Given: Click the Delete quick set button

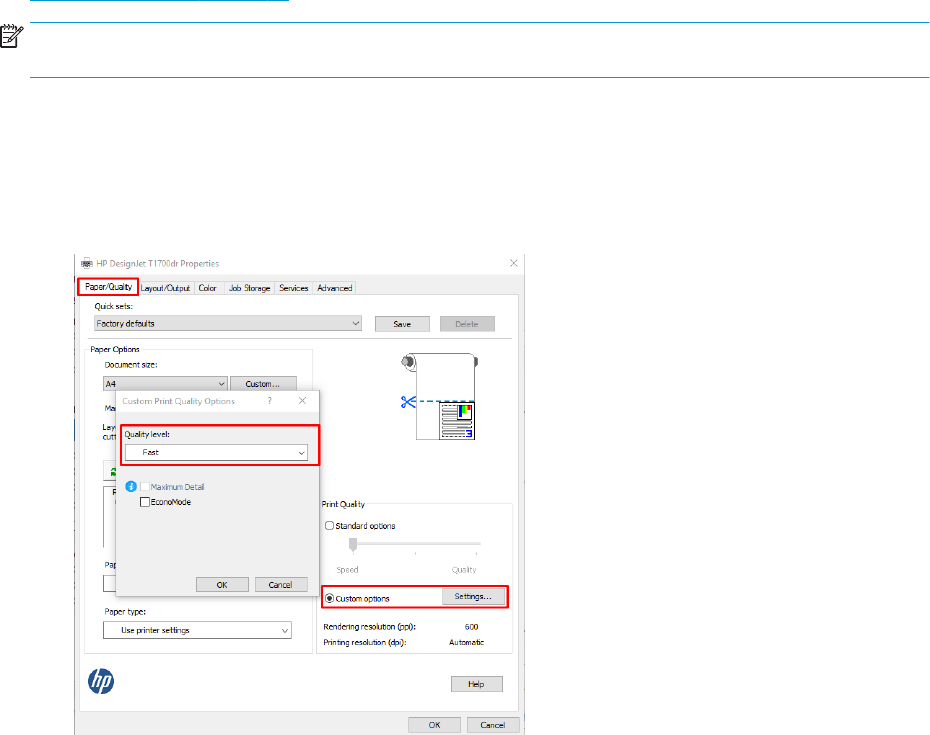Looking at the screenshot, I should 467,324.
